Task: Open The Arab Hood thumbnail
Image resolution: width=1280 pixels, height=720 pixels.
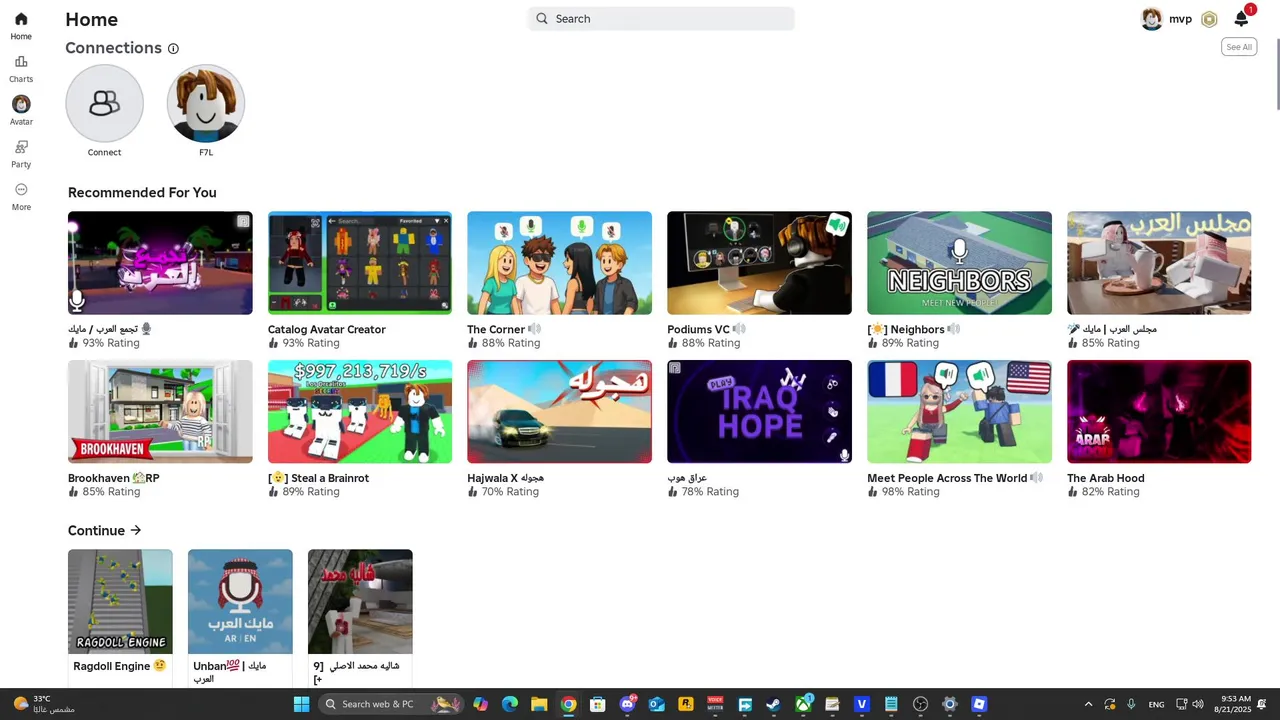Action: [x=1159, y=412]
